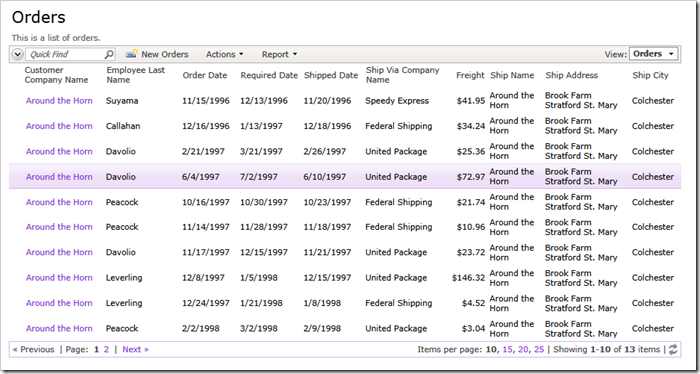Viewport: 700px width, 374px height.
Task: Click the Employee Last Name column header
Action: pyautogui.click(x=136, y=75)
